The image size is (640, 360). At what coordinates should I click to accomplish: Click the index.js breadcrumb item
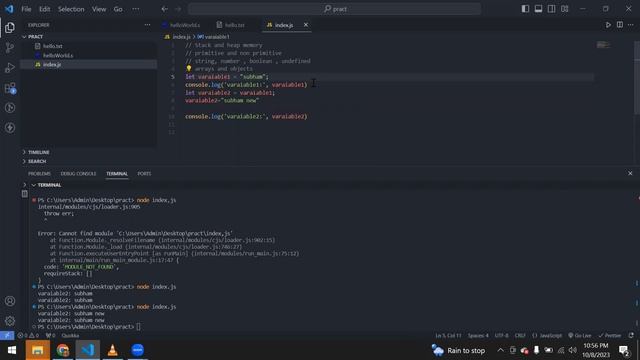click(178, 37)
